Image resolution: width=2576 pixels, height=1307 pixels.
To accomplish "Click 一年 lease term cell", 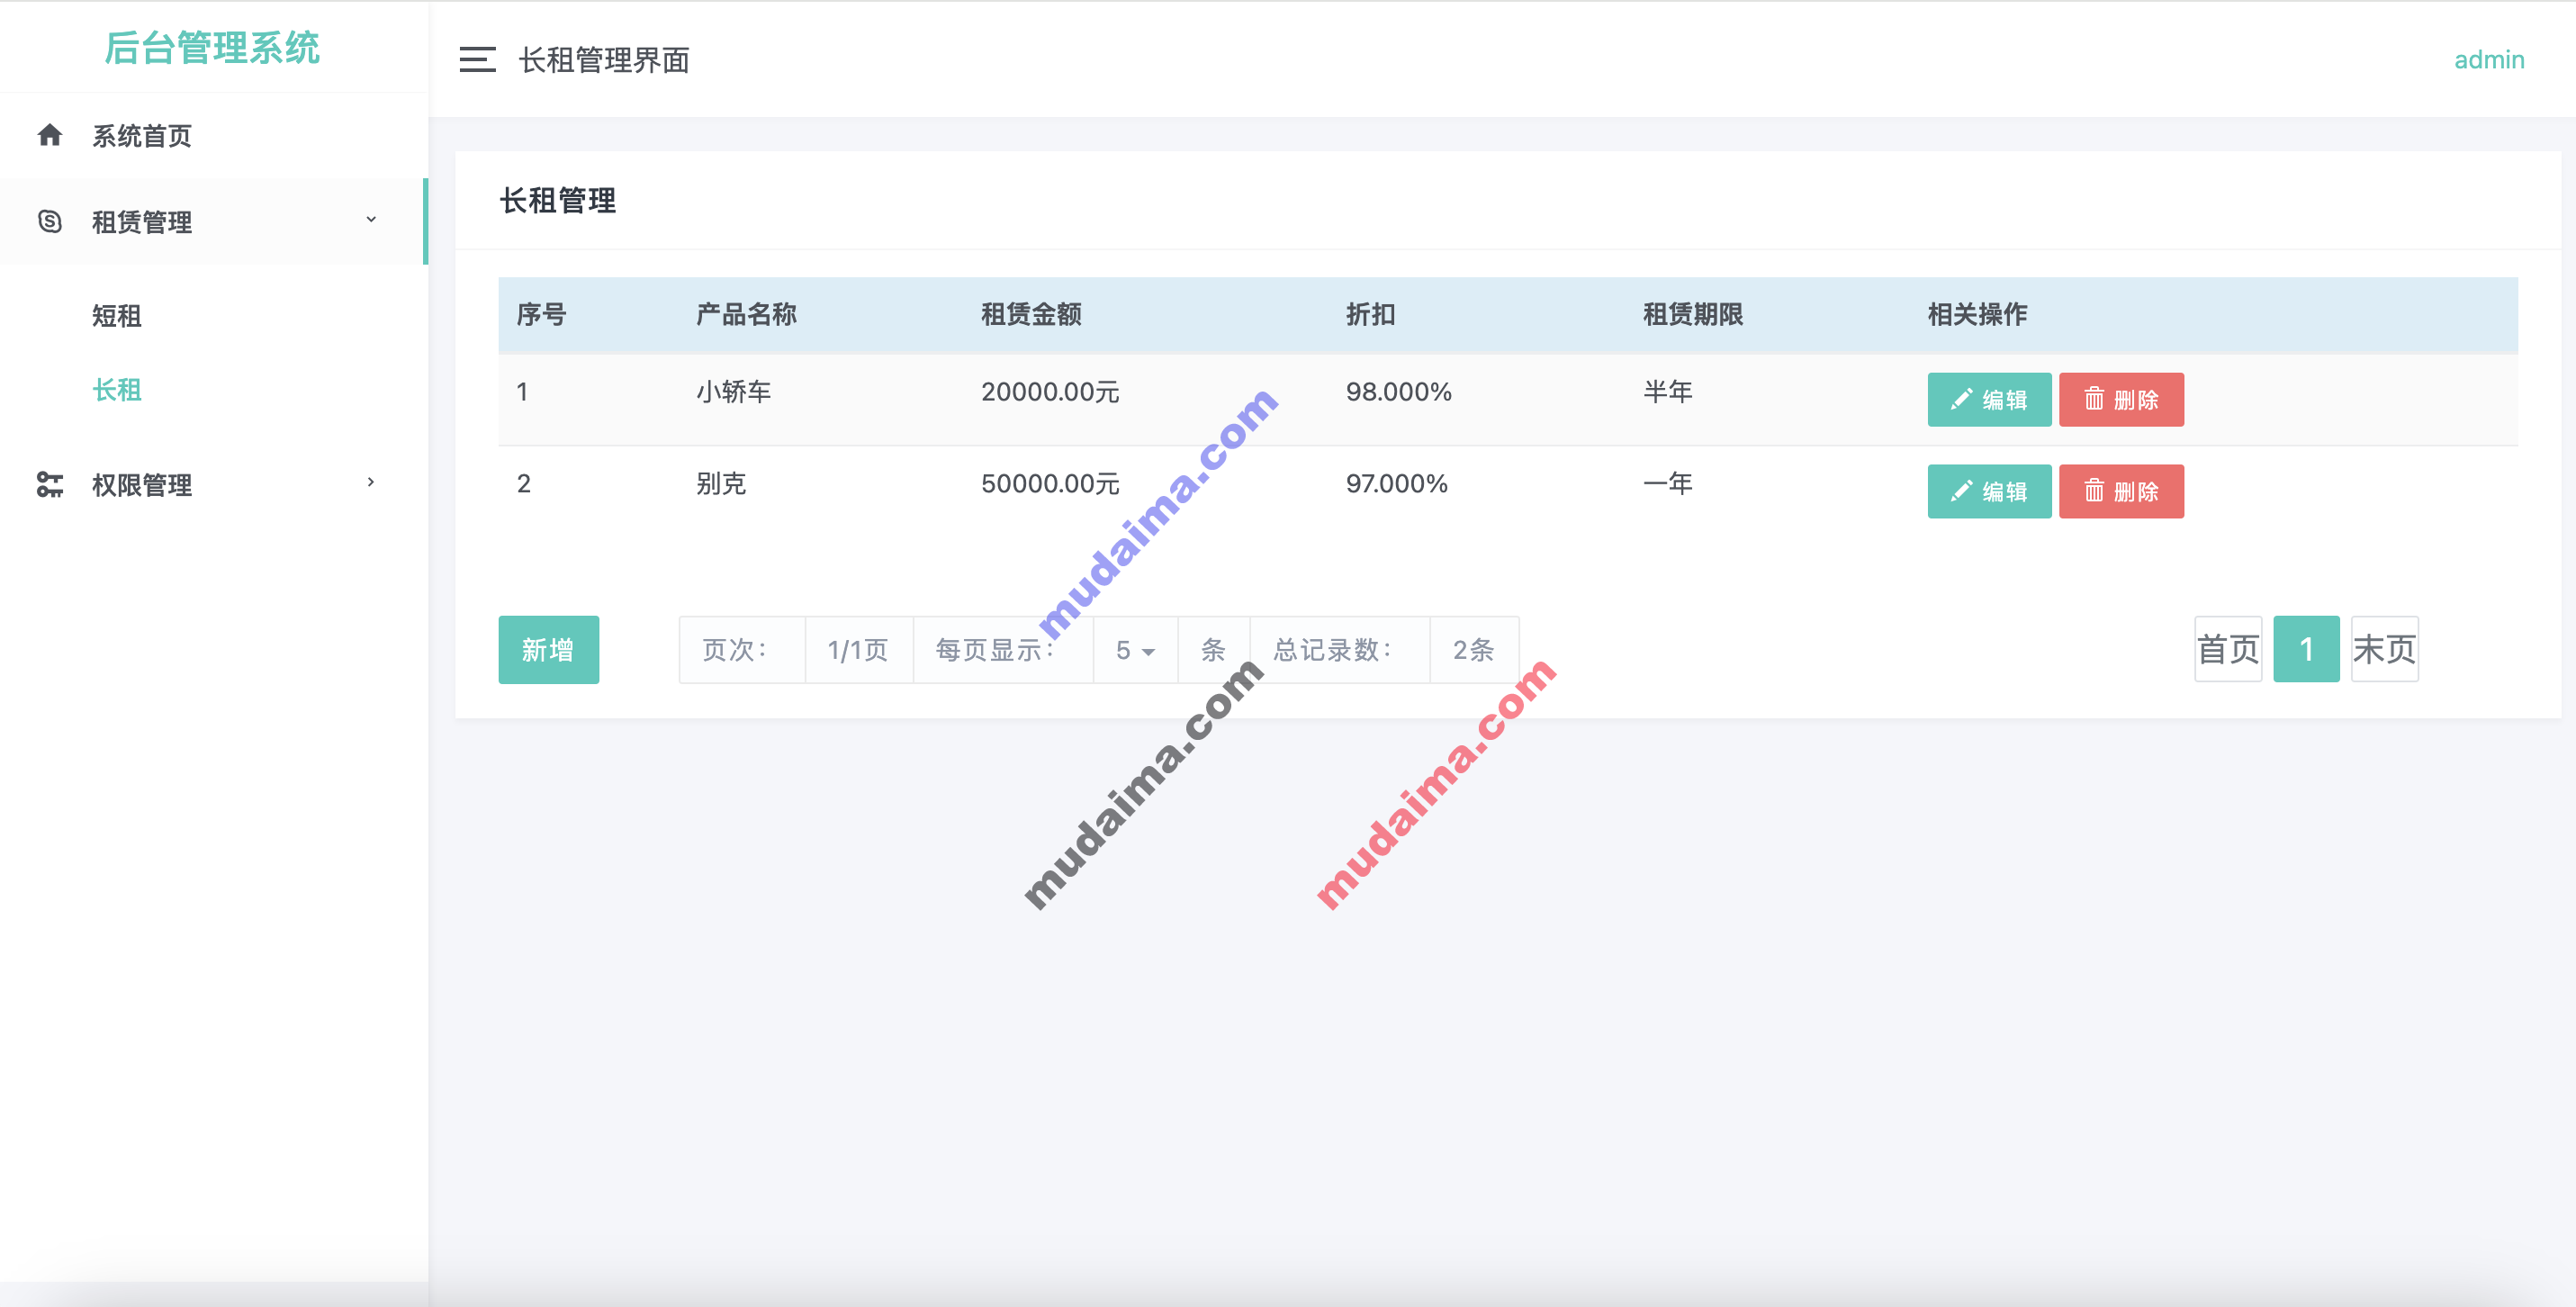I will pos(1668,484).
